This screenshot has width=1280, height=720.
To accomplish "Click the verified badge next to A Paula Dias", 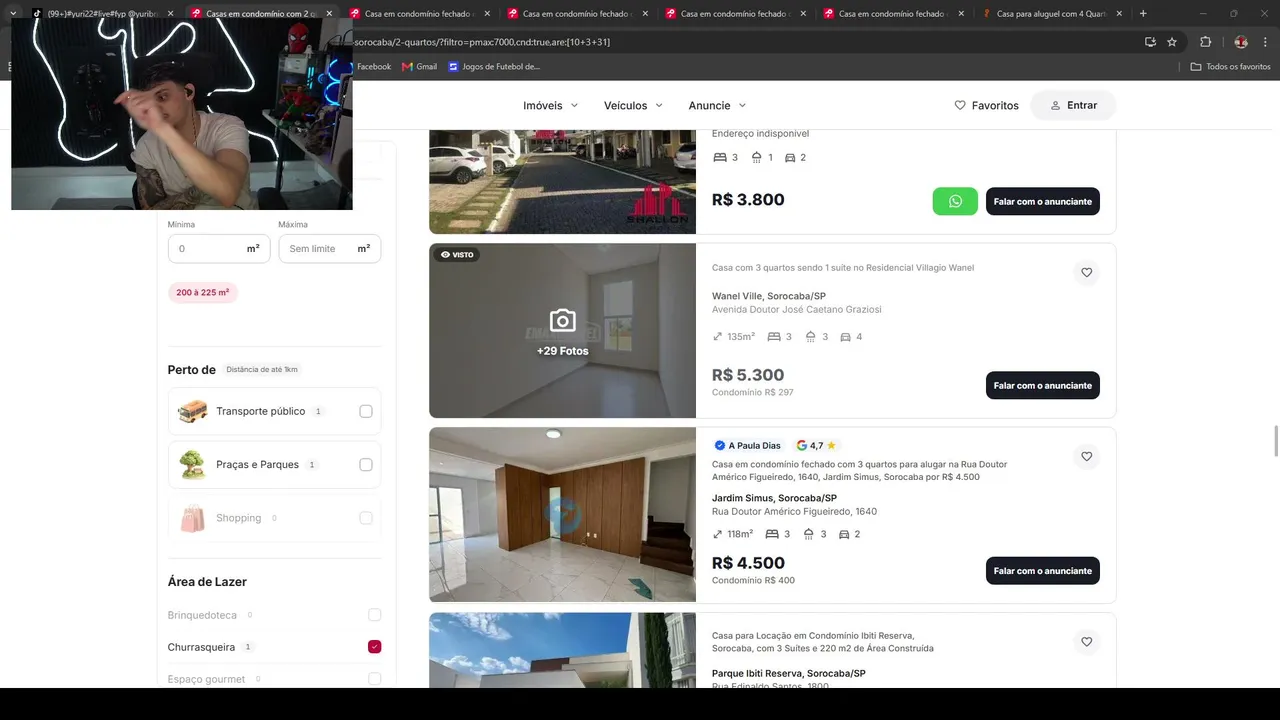I will (x=720, y=445).
